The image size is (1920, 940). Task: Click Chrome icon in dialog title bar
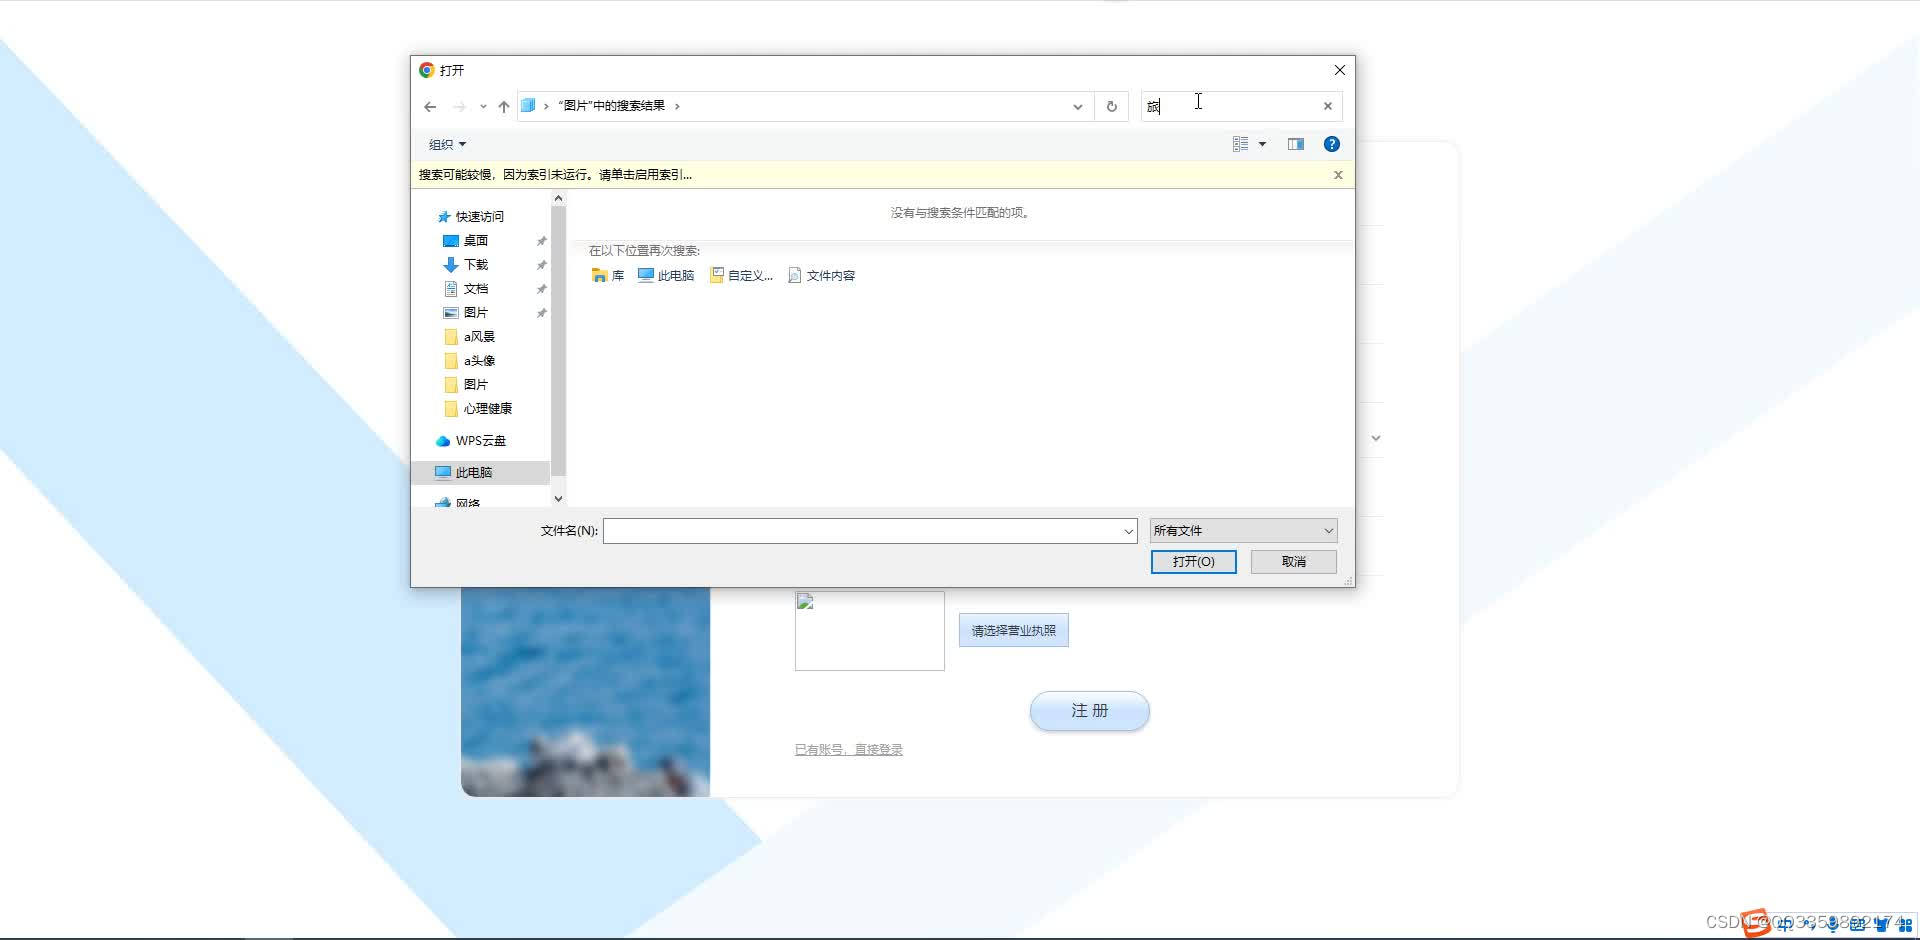pyautogui.click(x=426, y=70)
